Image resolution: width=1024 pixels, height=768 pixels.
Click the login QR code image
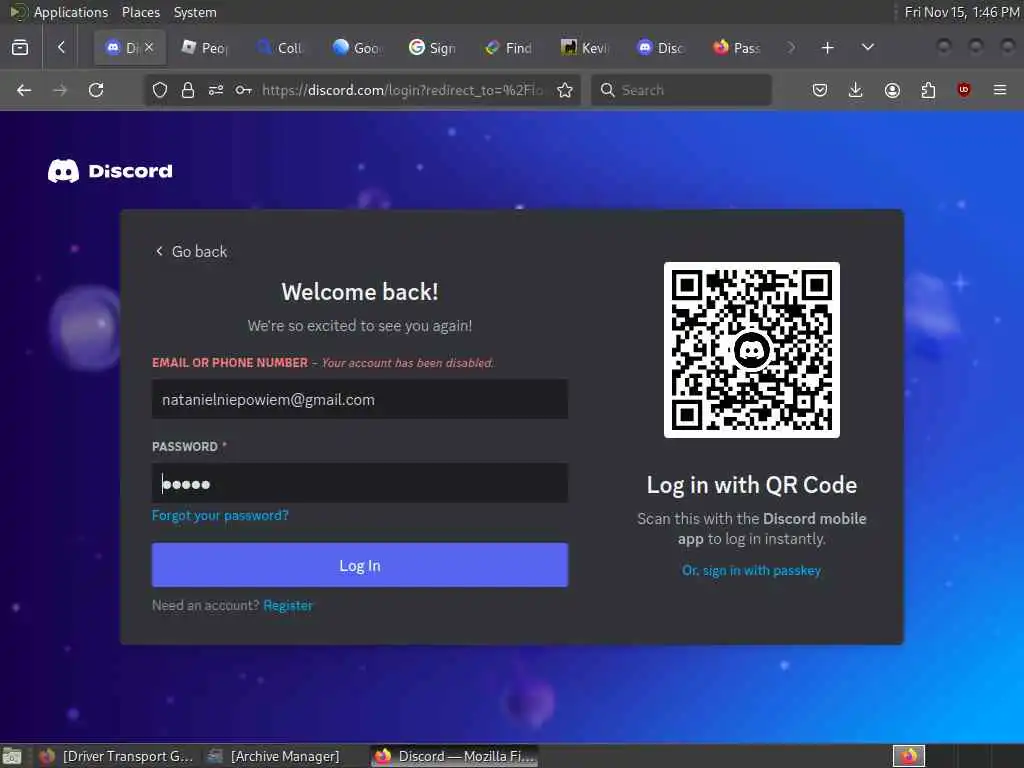(752, 350)
